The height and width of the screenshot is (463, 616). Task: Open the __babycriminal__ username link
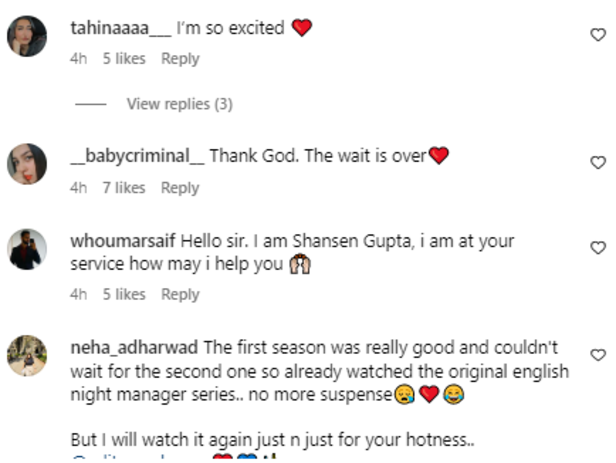point(137,156)
